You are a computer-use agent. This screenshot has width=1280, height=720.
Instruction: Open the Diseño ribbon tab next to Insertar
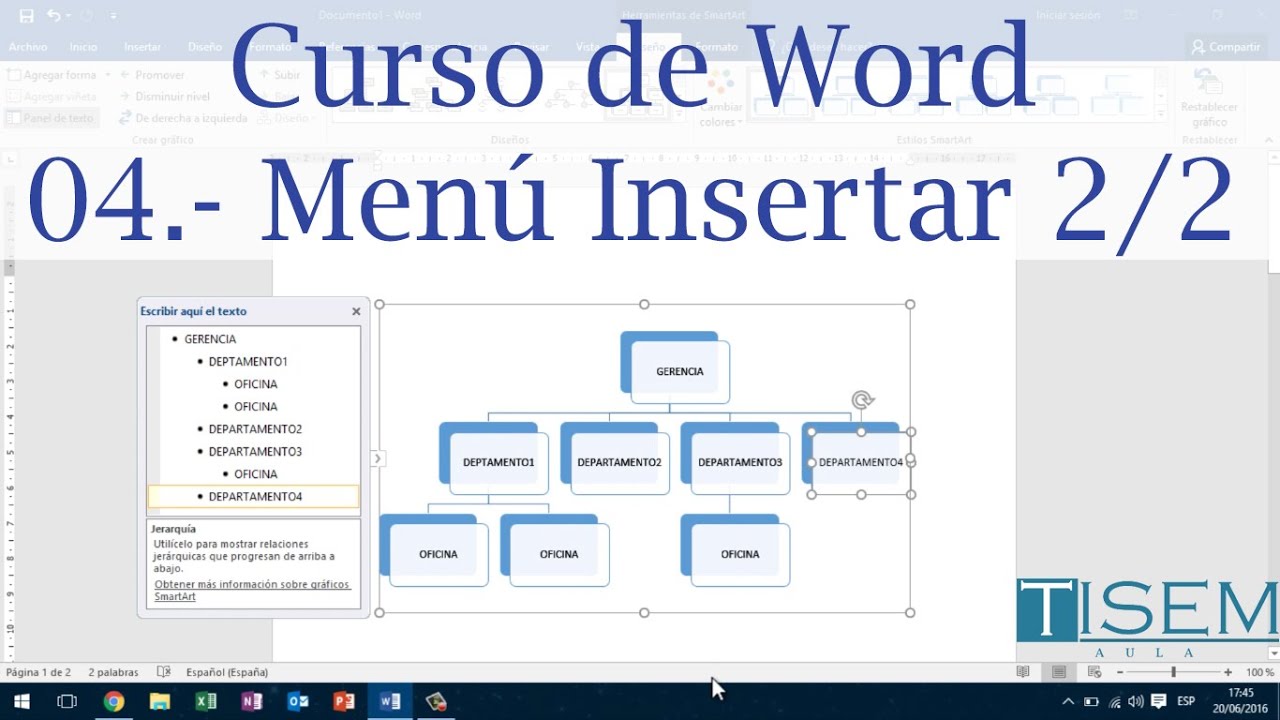[205, 47]
